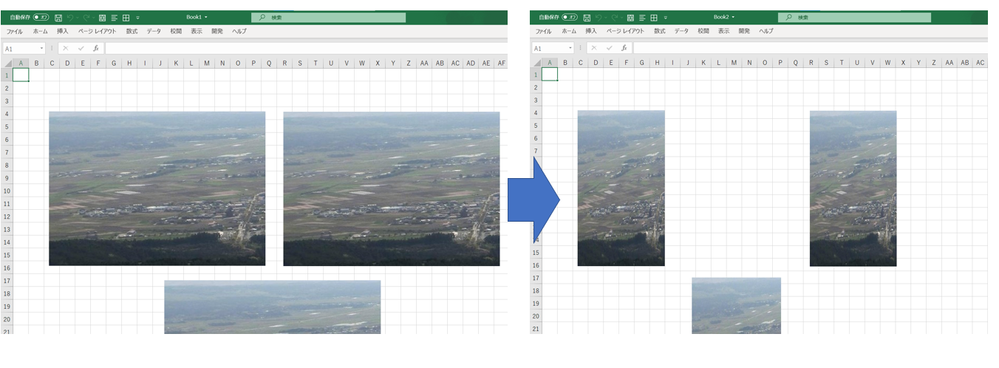
Task: Click the Undo arrow in Book1 title bar
Action: (x=72, y=18)
